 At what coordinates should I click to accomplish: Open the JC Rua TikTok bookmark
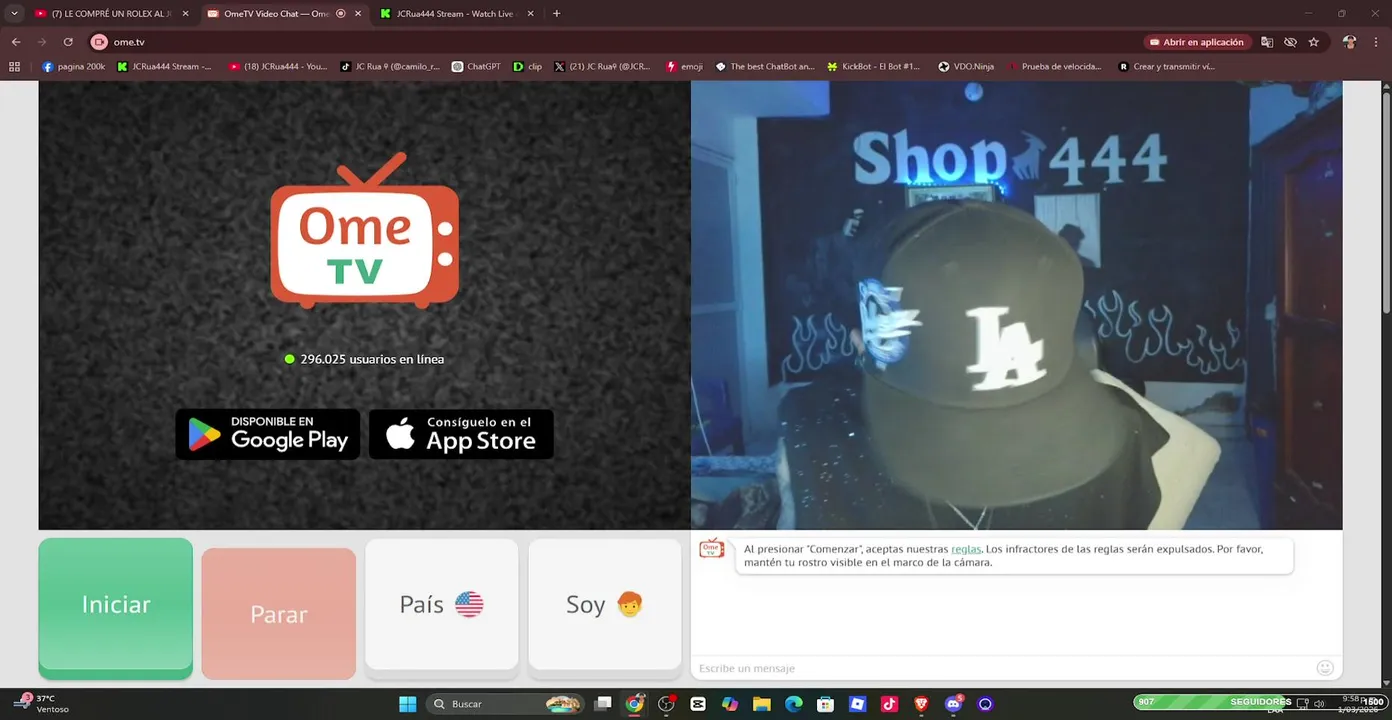[390, 67]
